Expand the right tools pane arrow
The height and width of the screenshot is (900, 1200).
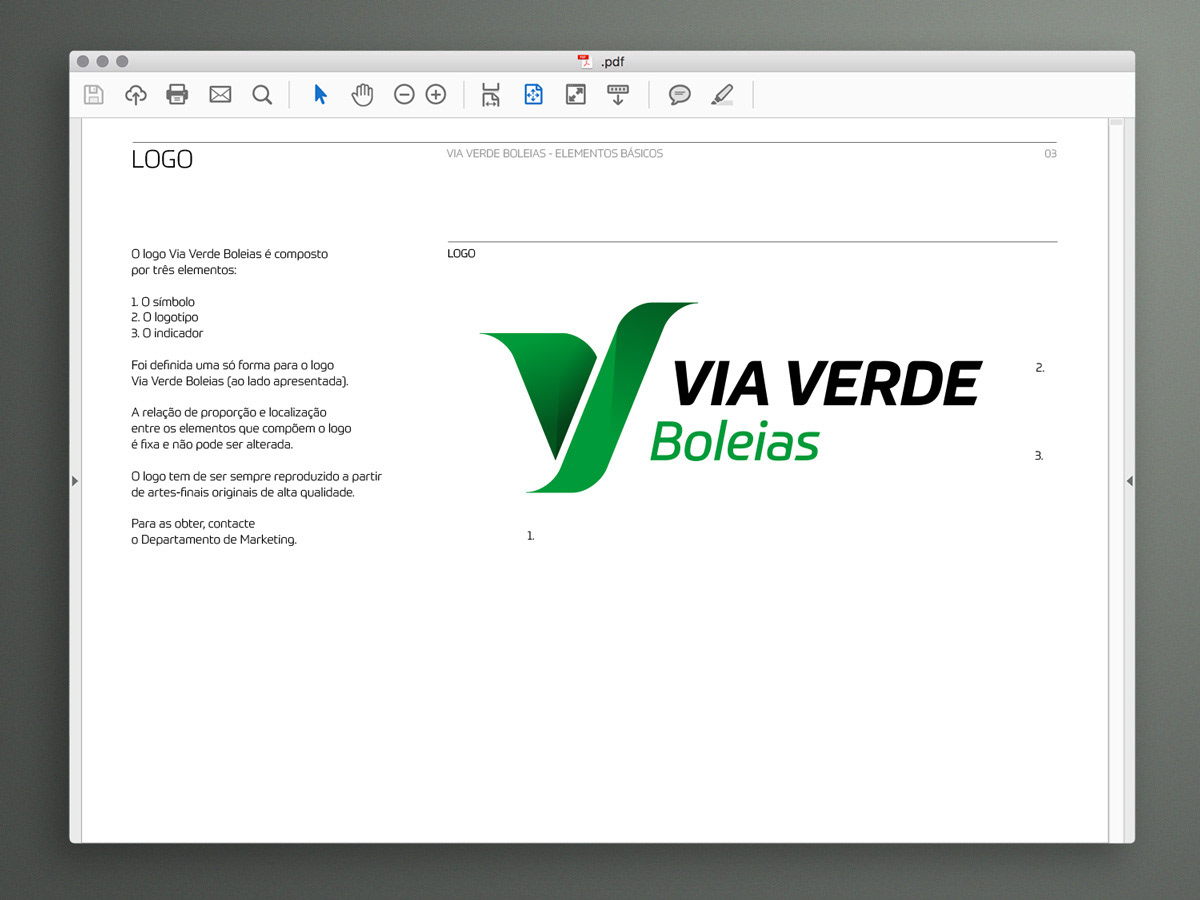[1129, 481]
